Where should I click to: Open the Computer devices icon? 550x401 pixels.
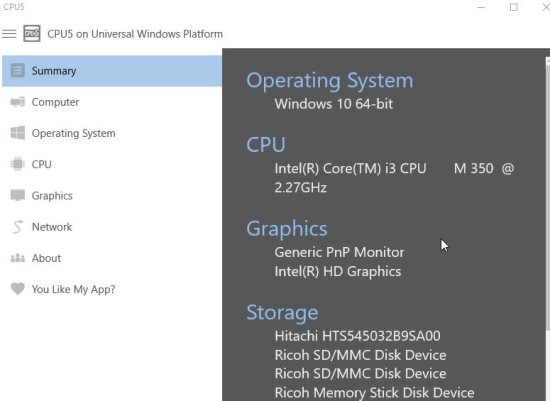tap(18, 102)
